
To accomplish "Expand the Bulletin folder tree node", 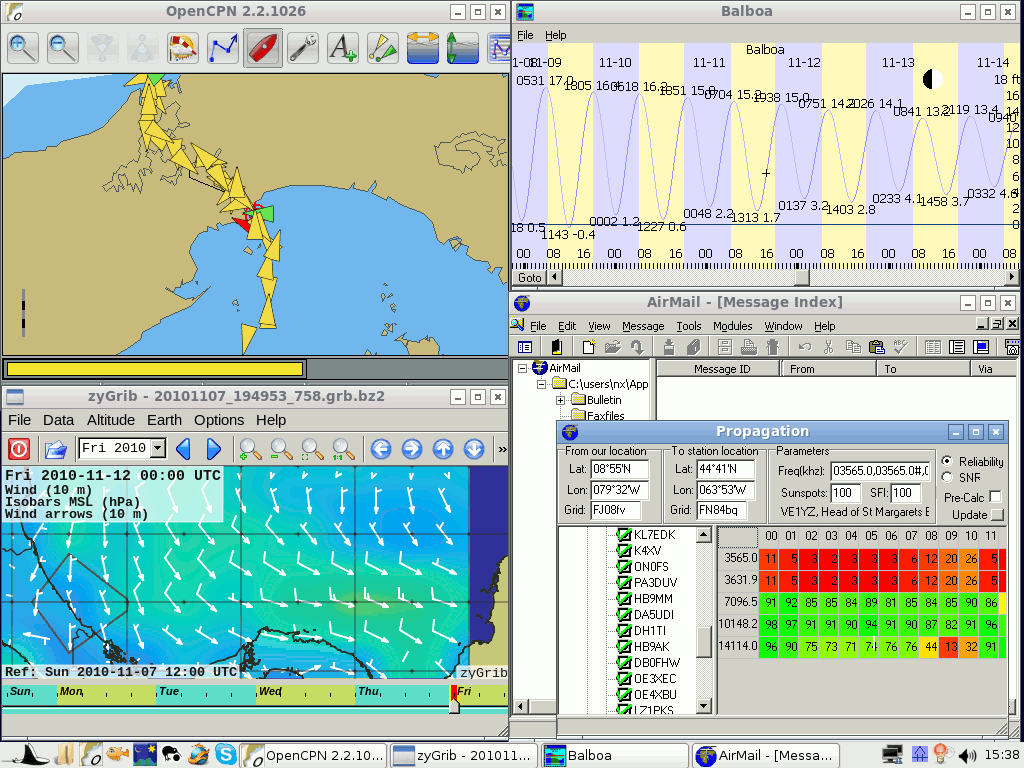I will click(561, 400).
